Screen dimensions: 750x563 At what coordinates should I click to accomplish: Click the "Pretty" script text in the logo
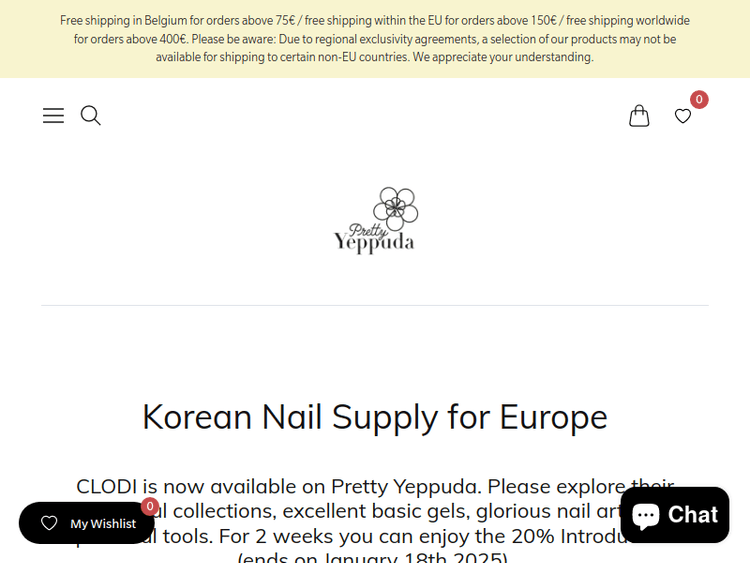pos(354,229)
